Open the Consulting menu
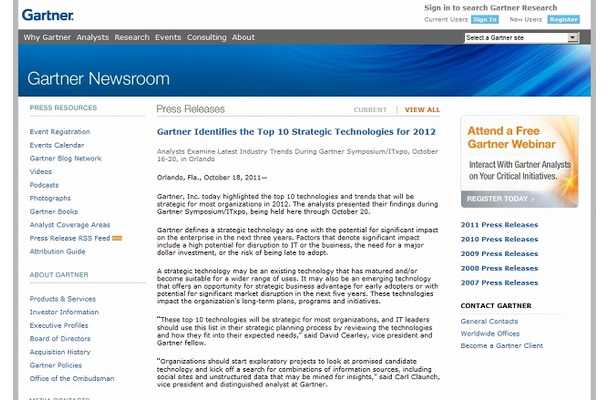 (x=207, y=37)
